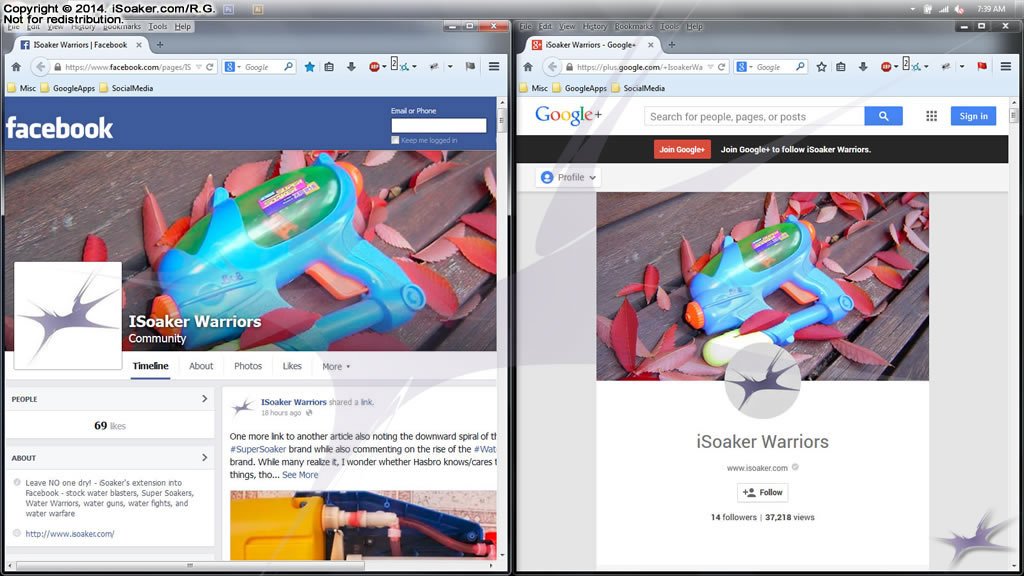Open the Adblock Plus dropdown arrow in the Google+ window

896,67
